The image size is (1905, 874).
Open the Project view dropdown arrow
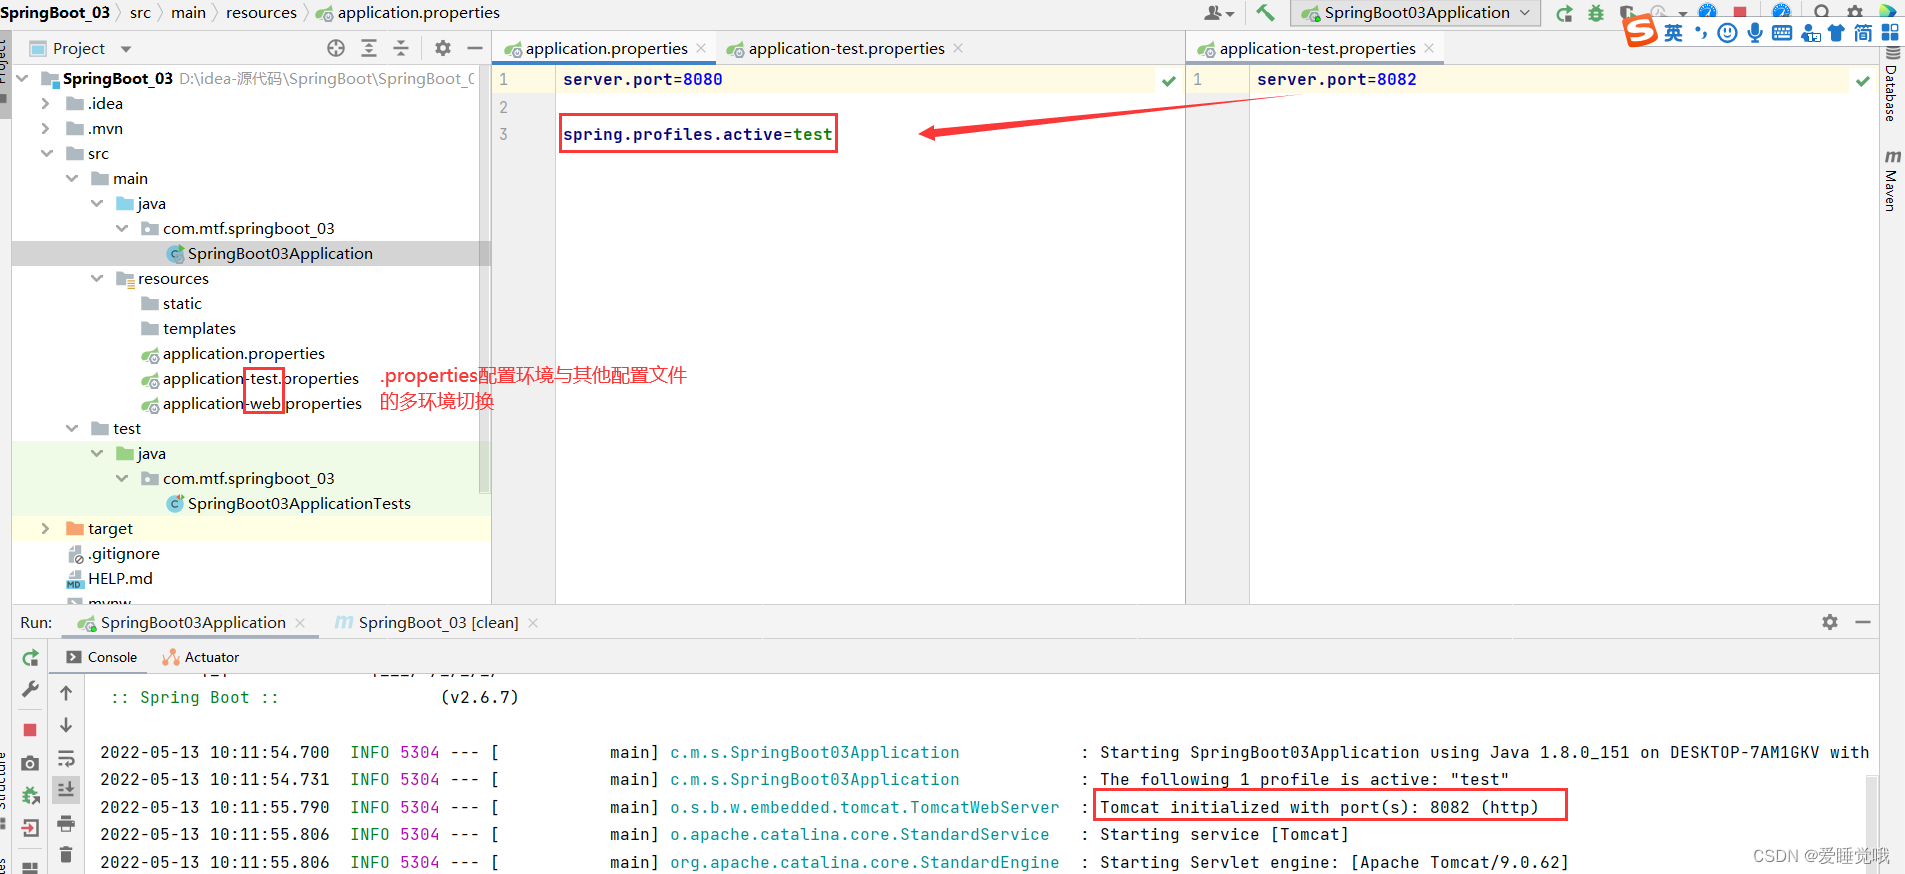coord(126,49)
